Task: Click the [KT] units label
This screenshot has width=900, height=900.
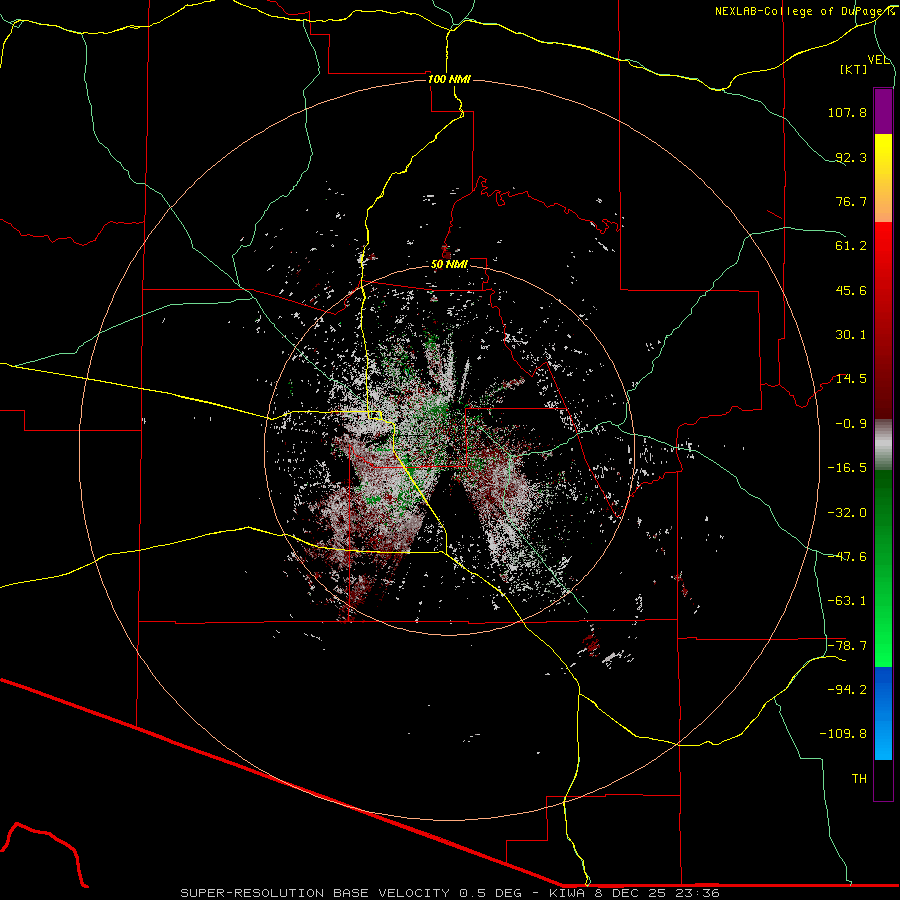Action: tap(854, 69)
